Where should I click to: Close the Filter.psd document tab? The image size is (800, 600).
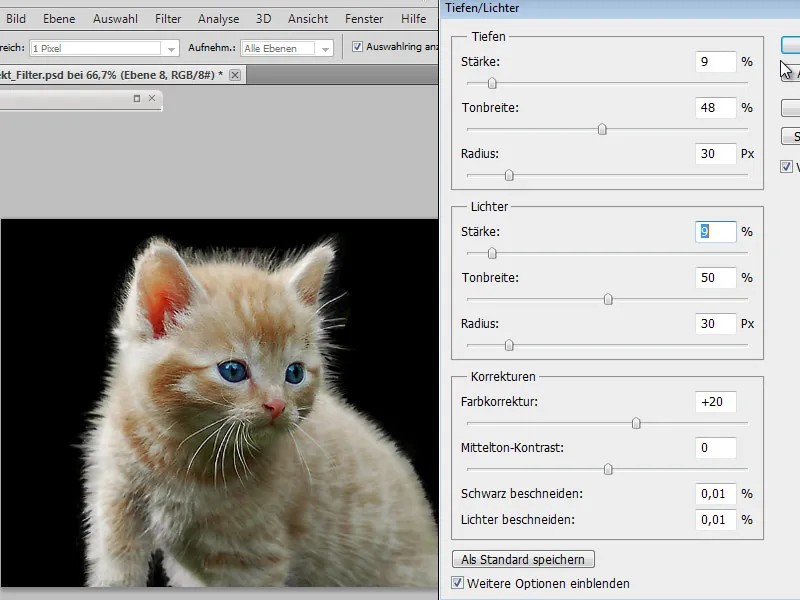[x=235, y=75]
